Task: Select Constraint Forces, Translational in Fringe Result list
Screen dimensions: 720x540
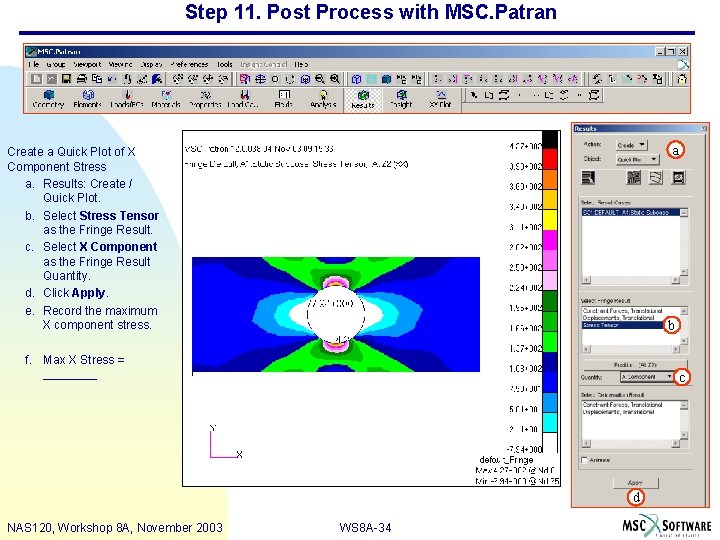Action: click(622, 311)
